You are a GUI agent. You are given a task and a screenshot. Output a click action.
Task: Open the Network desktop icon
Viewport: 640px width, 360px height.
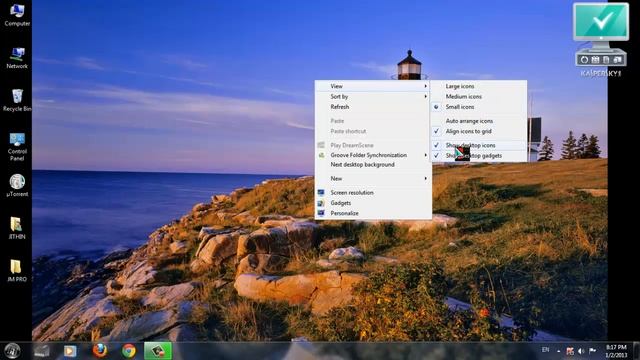(x=17, y=58)
